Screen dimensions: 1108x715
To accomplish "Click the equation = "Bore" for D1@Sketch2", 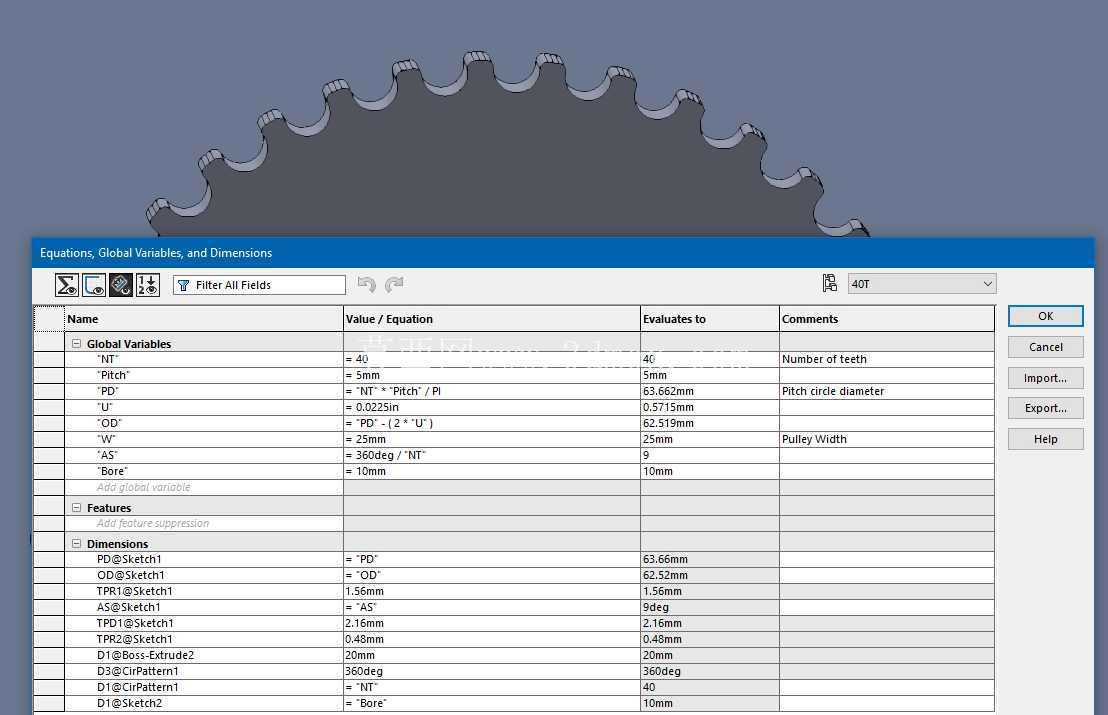I will click(x=366, y=703).
